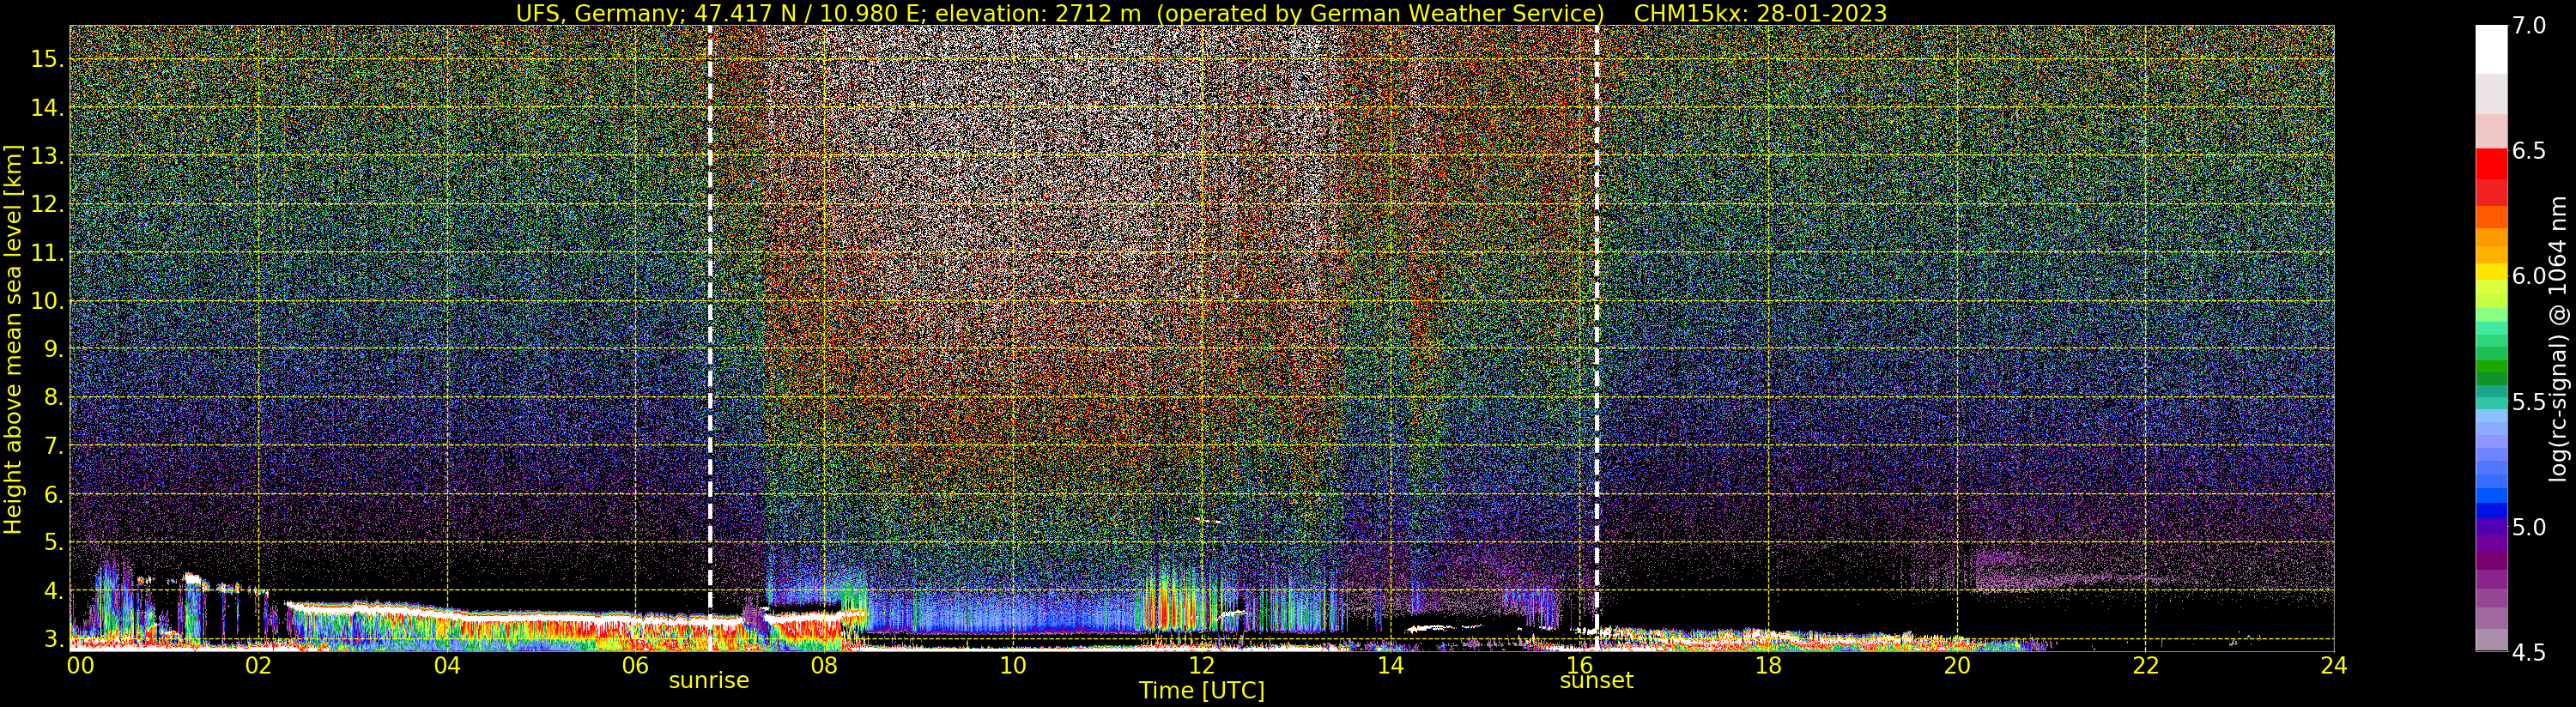Click the 'Time [UTC]' axis label

(x=1202, y=691)
